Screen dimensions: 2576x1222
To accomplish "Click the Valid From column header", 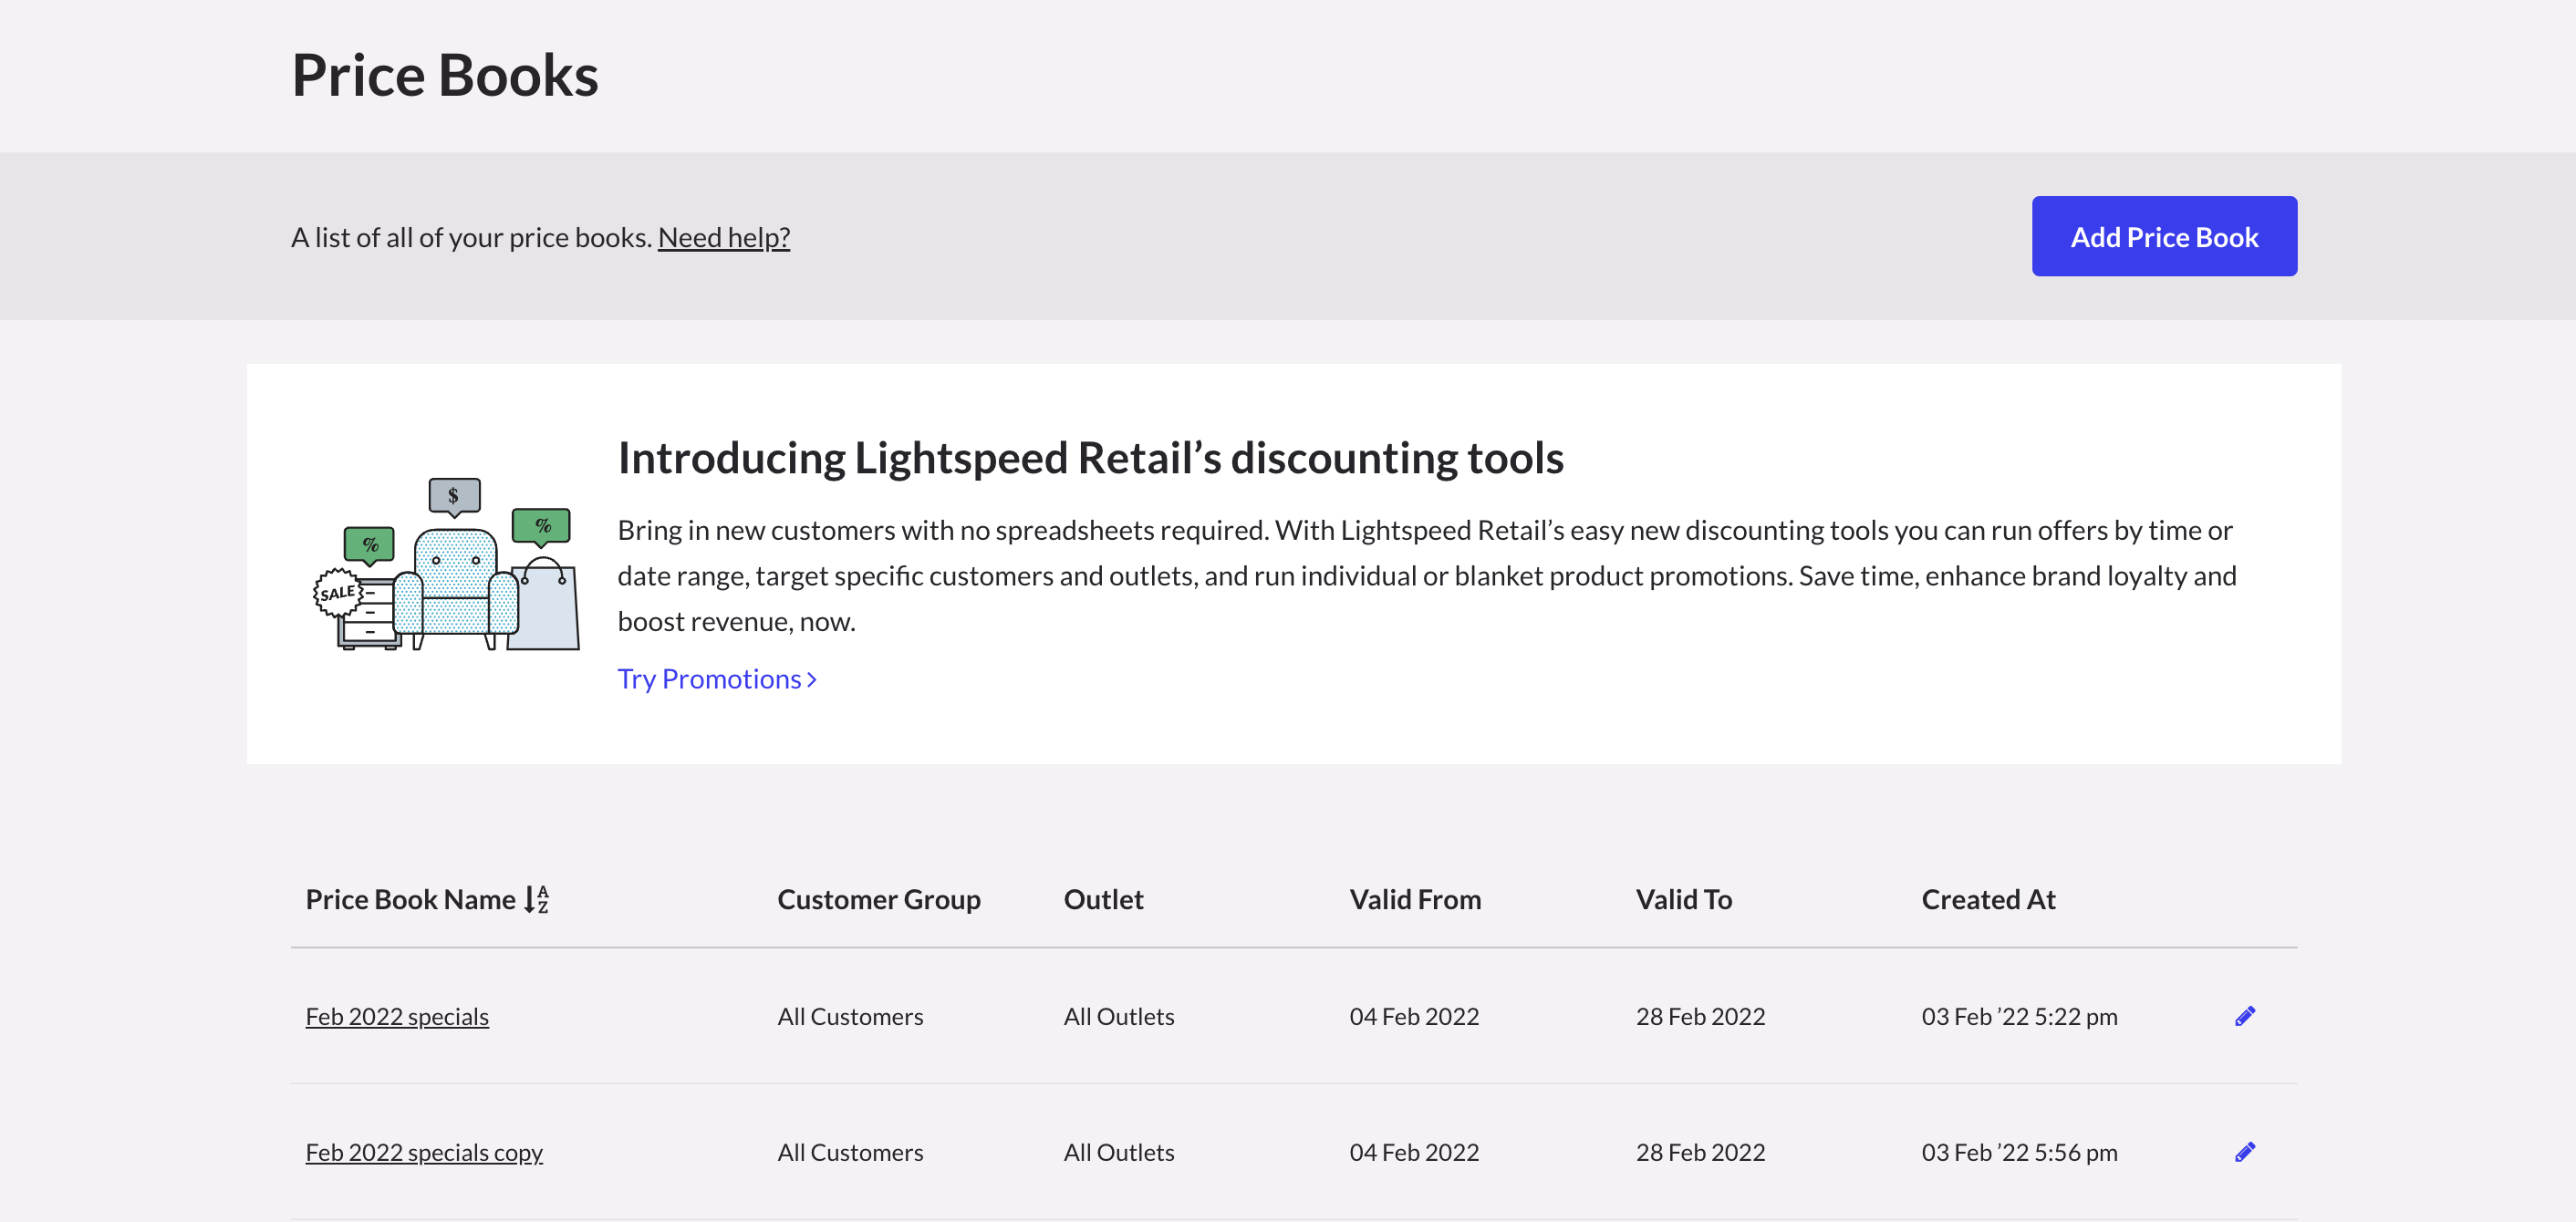I will pos(1414,899).
